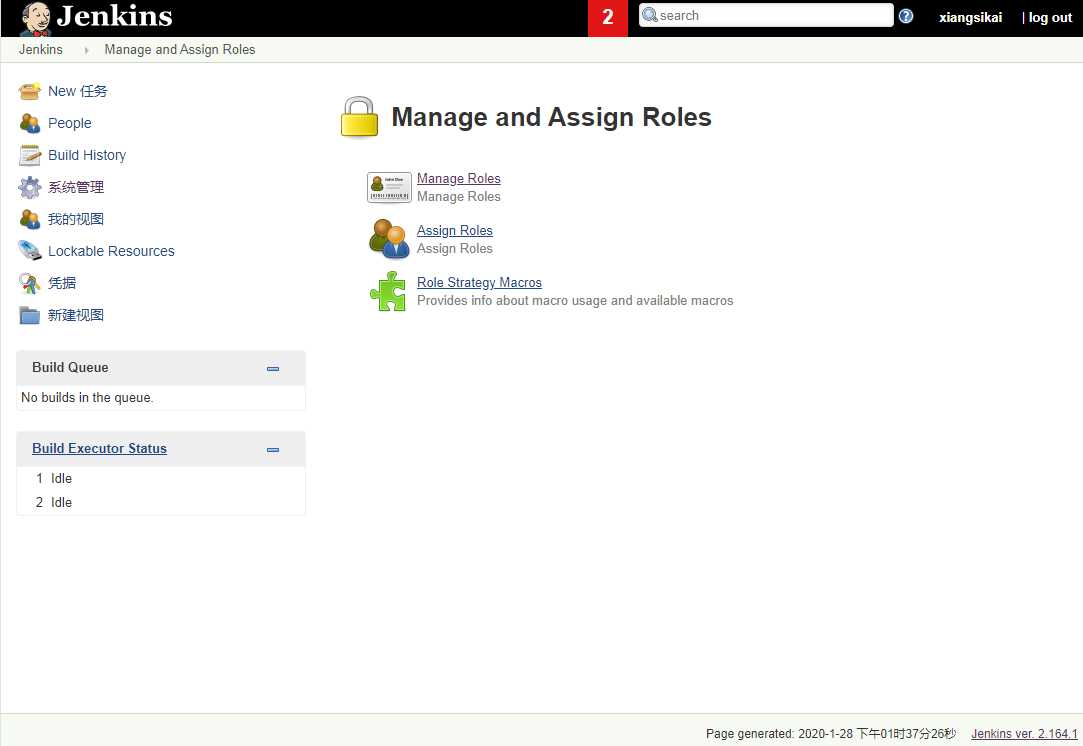Click the Build History notepad icon

(x=30, y=155)
